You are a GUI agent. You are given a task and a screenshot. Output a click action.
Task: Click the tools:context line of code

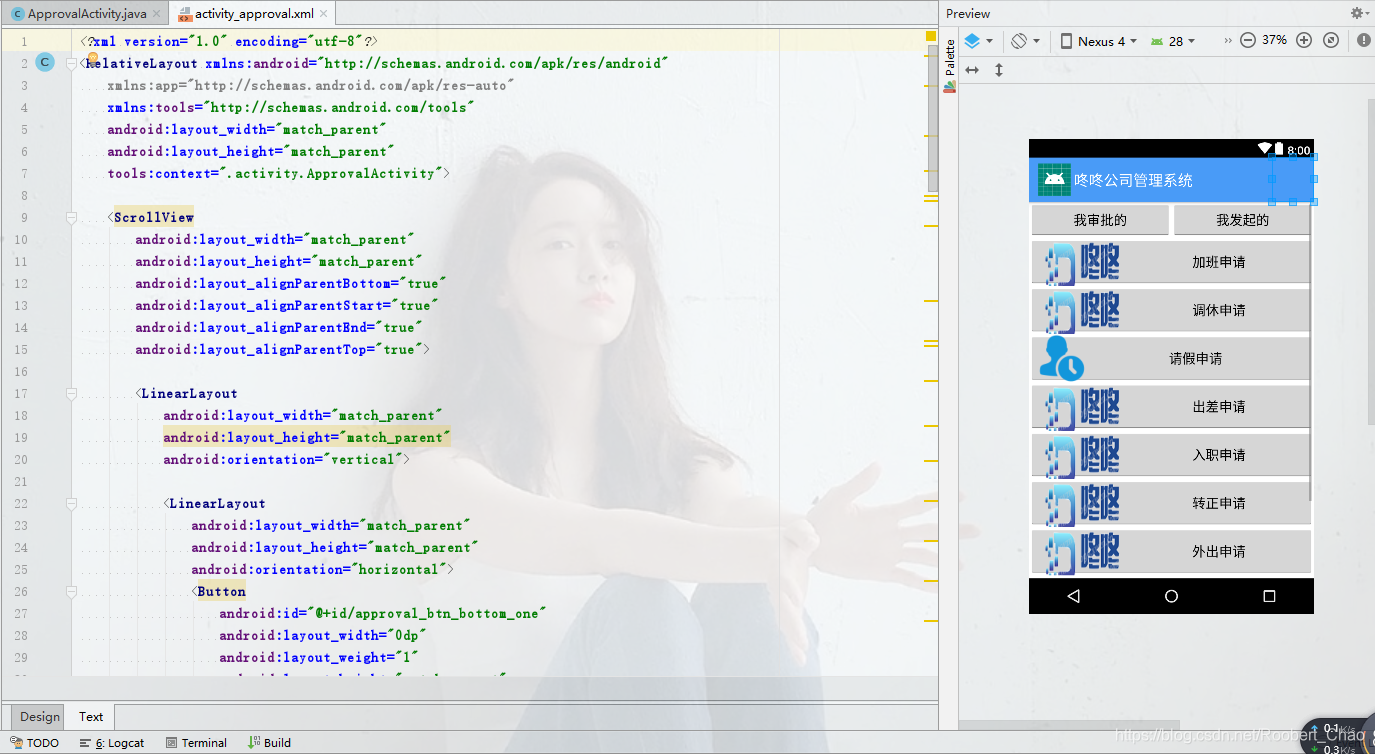tap(278, 173)
